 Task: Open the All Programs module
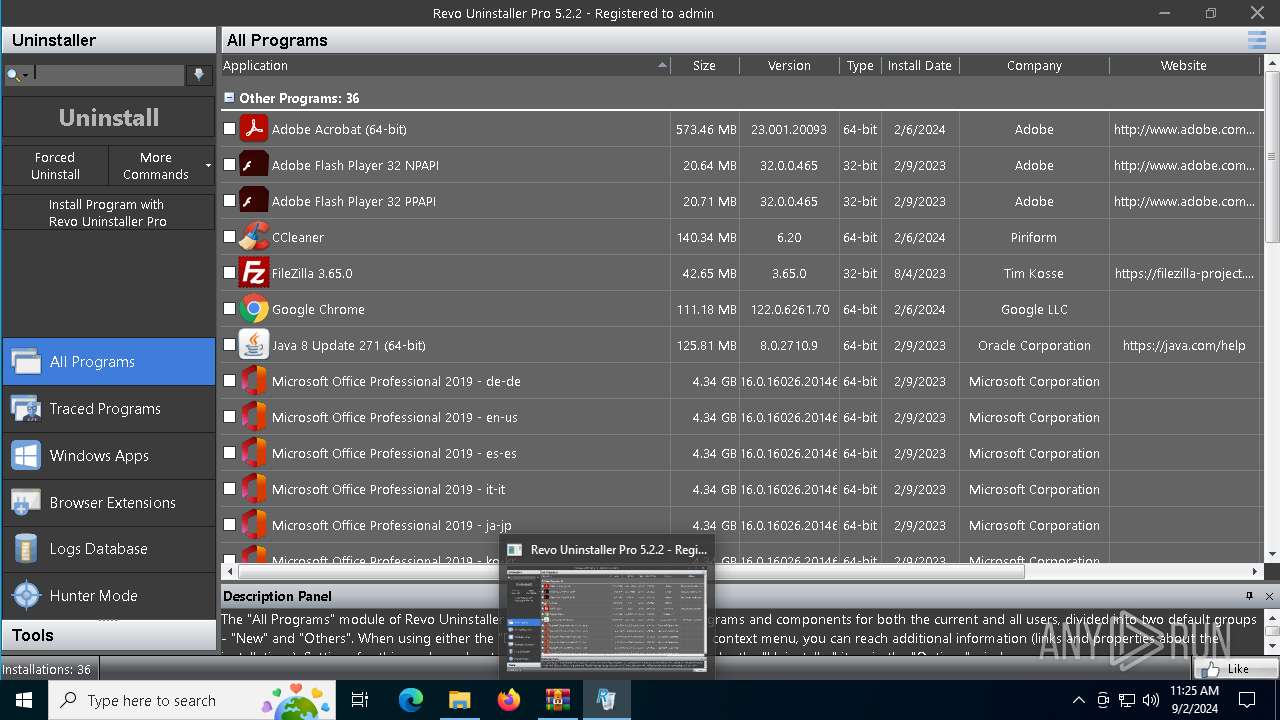[x=108, y=362]
